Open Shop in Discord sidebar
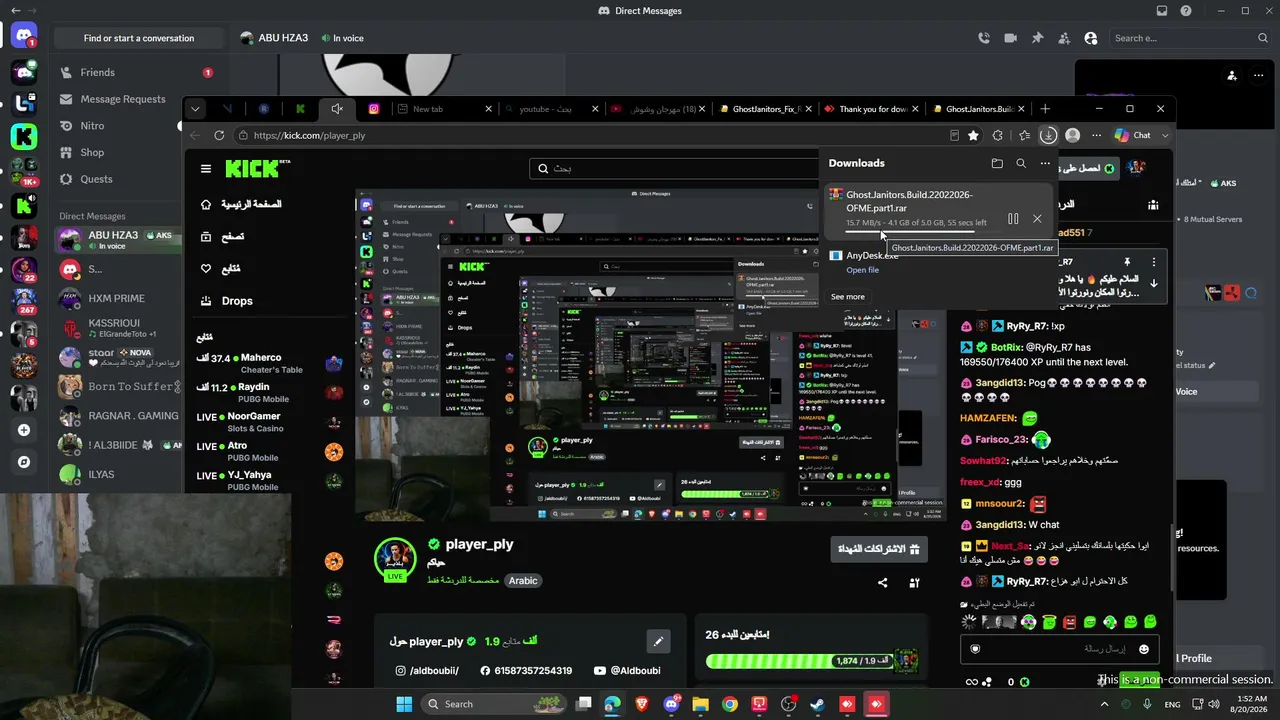Viewport: 1280px width, 720px height. (x=120, y=153)
